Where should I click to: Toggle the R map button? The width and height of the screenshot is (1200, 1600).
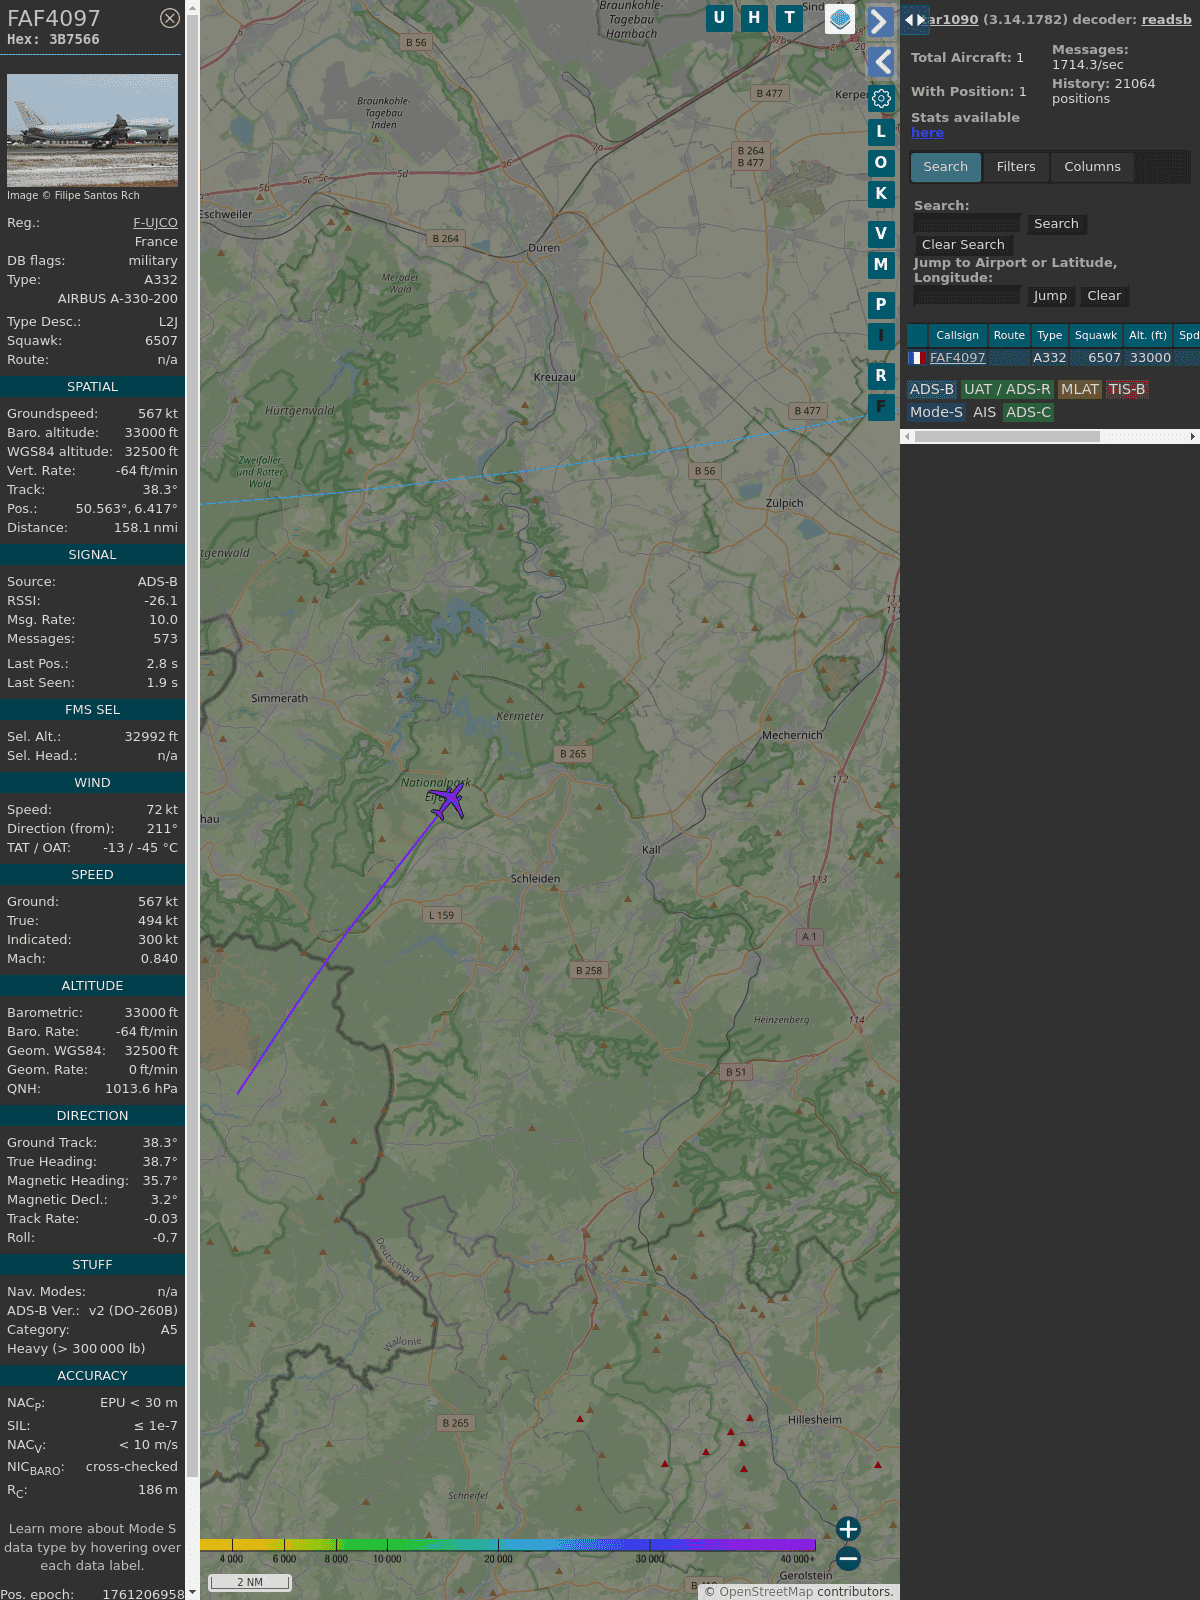881,376
